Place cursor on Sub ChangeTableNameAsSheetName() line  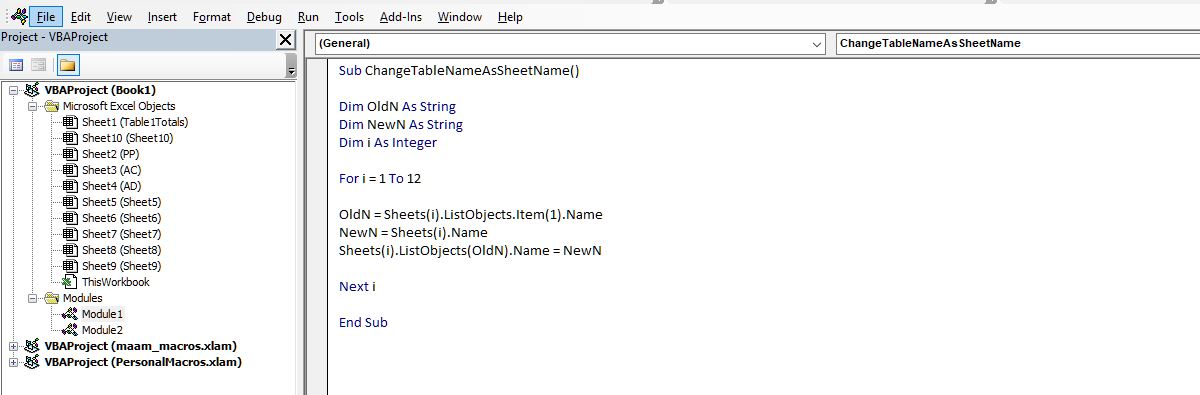(x=459, y=71)
